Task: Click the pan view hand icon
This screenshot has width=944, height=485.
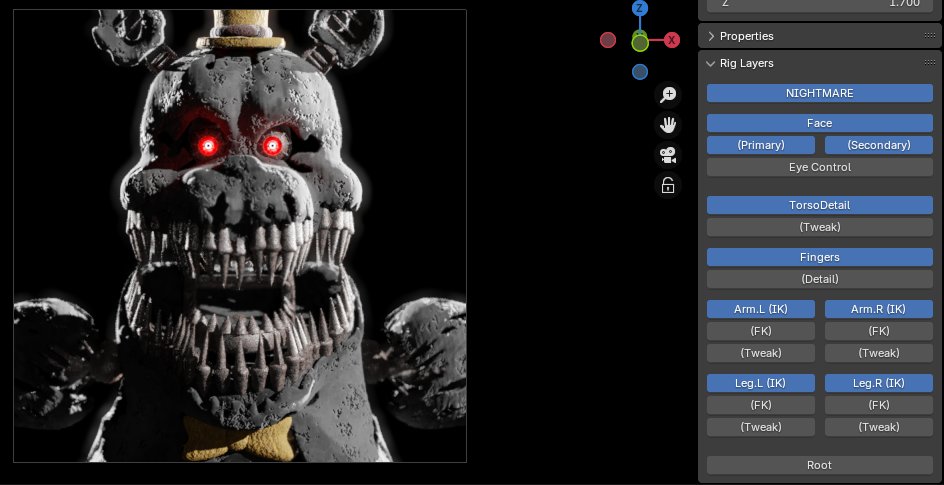Action: (x=668, y=125)
